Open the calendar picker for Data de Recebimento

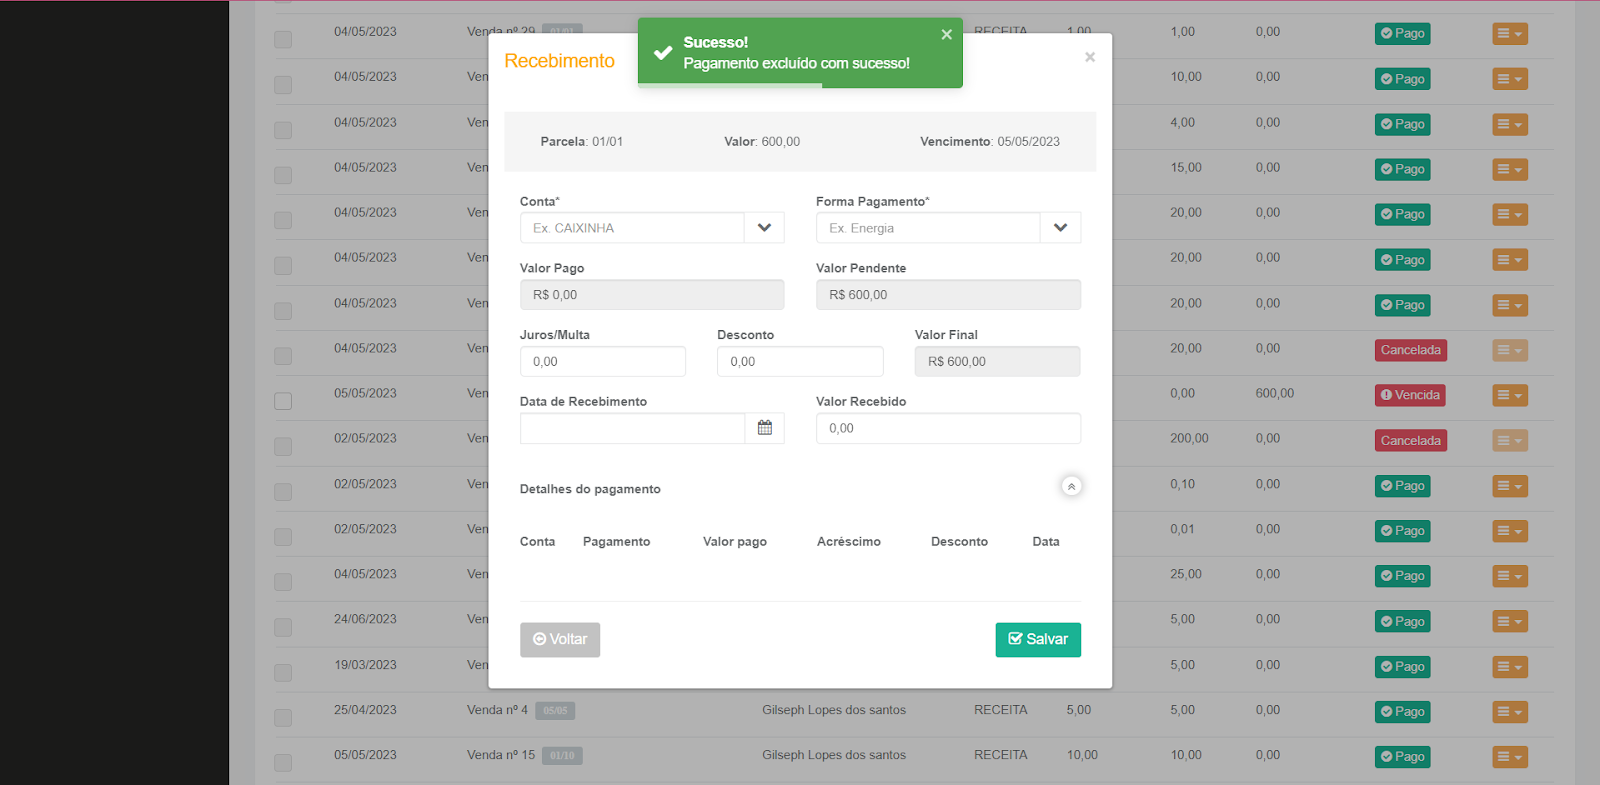pyautogui.click(x=765, y=428)
